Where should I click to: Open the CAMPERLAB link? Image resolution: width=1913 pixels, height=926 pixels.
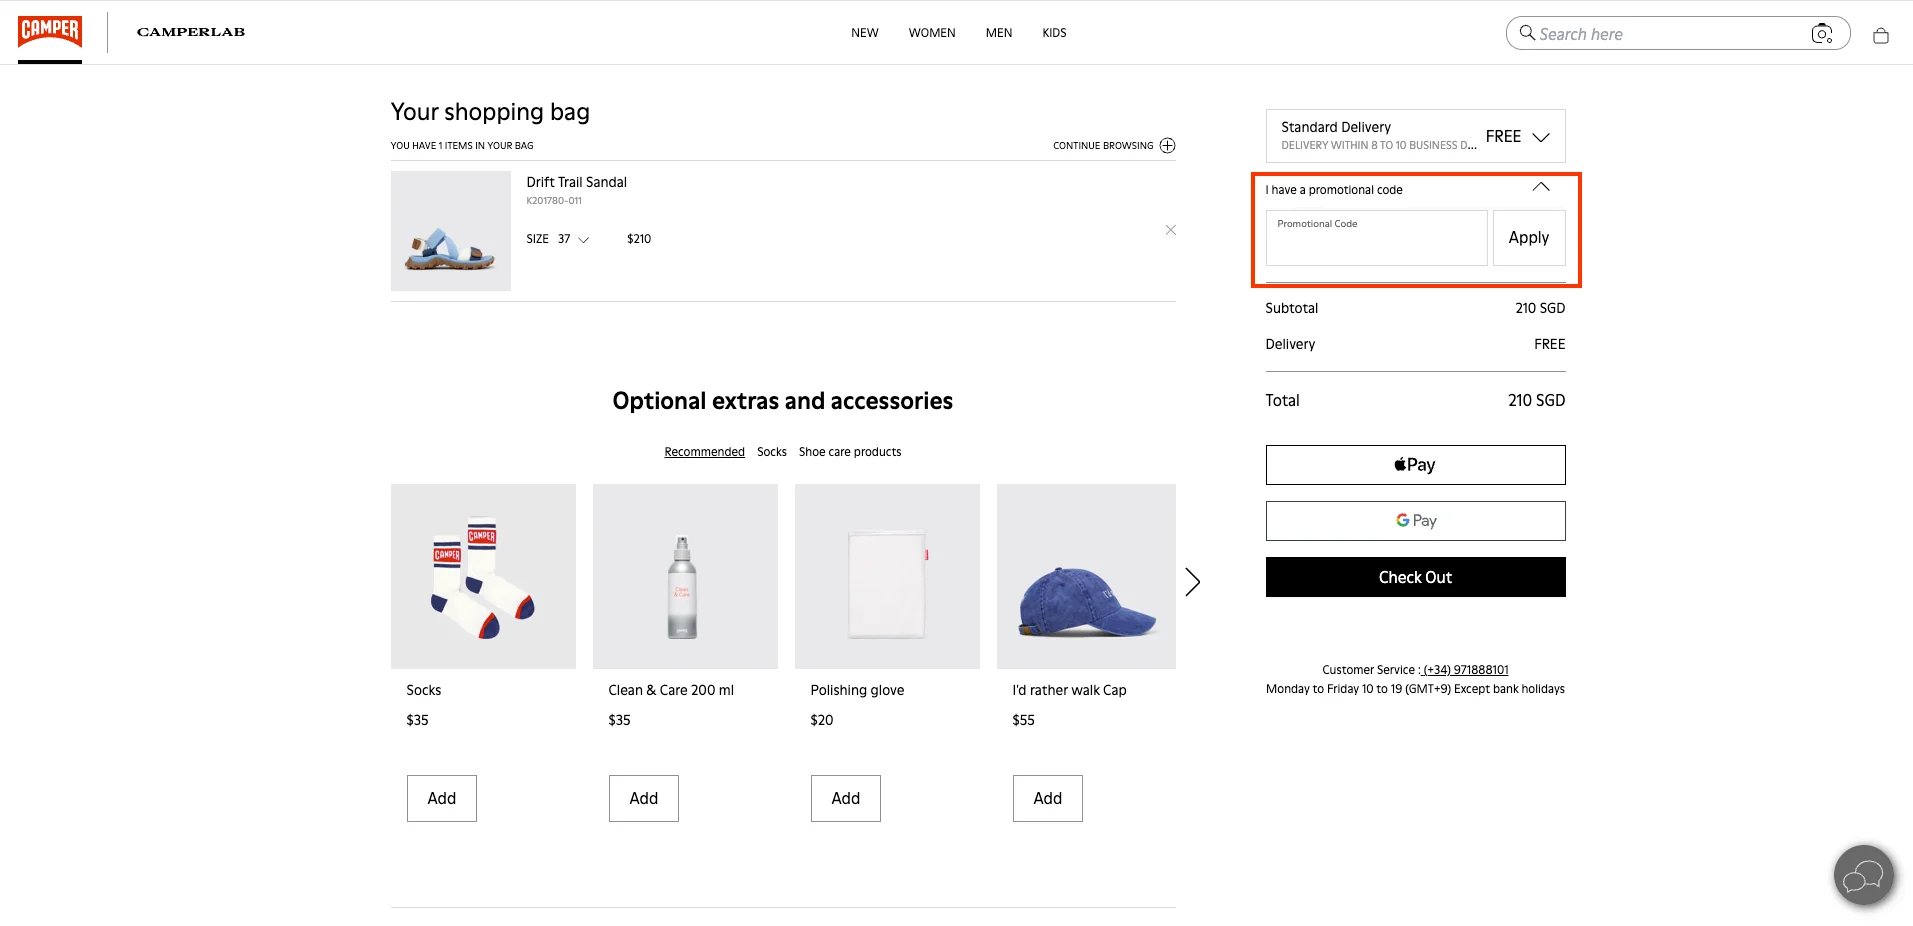[191, 32]
